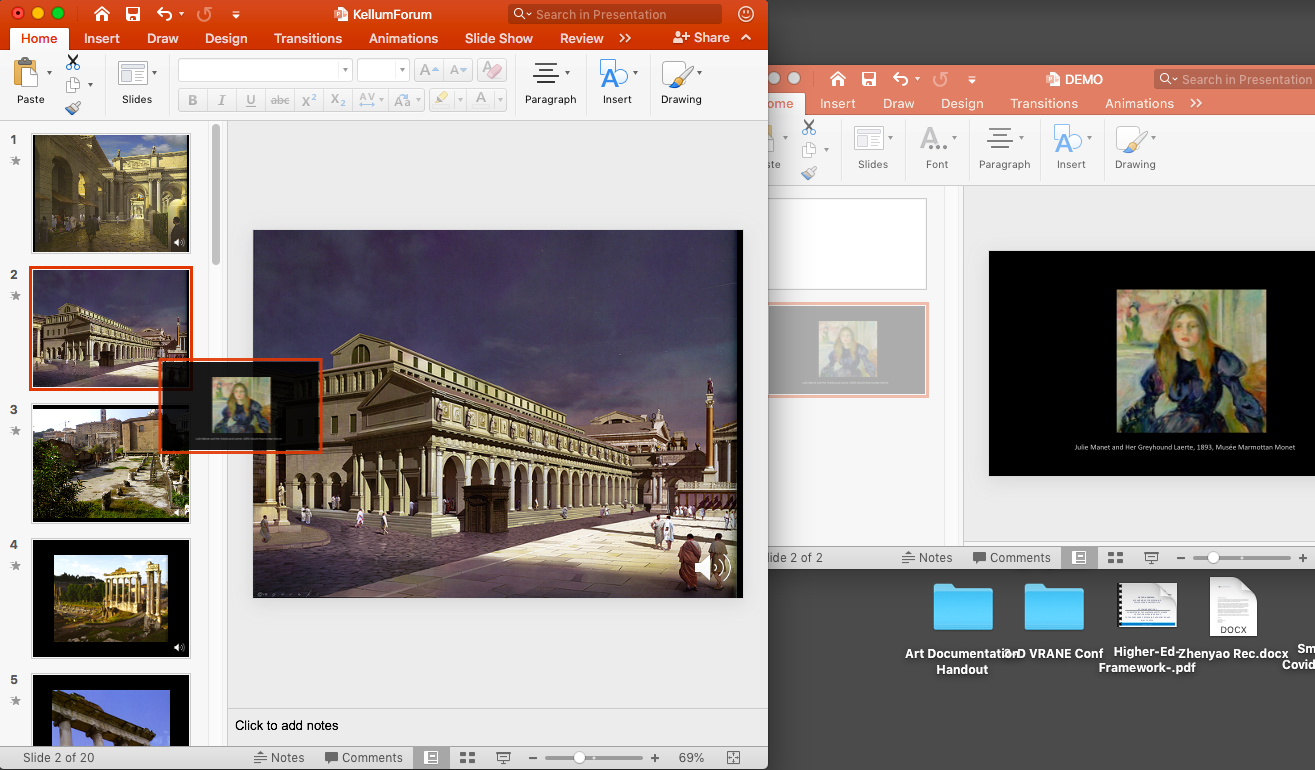
Task: Open the font name combo box
Action: [265, 70]
